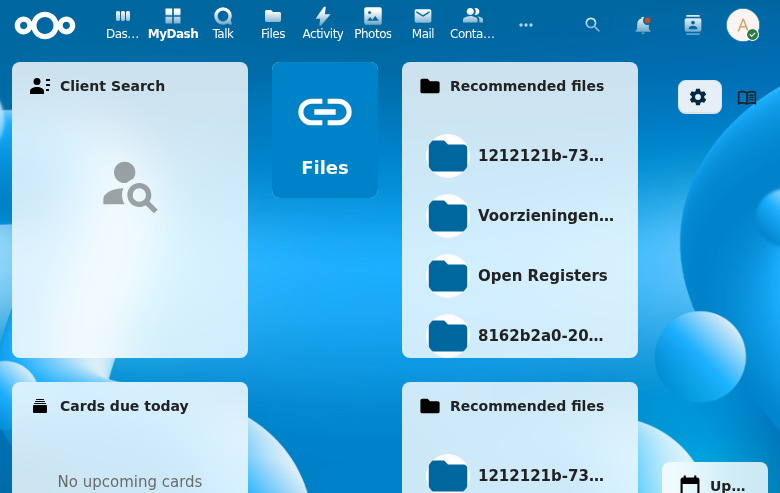Open the top 1212121b-73... folder entry
The width and height of the screenshot is (780, 493).
[520, 156]
